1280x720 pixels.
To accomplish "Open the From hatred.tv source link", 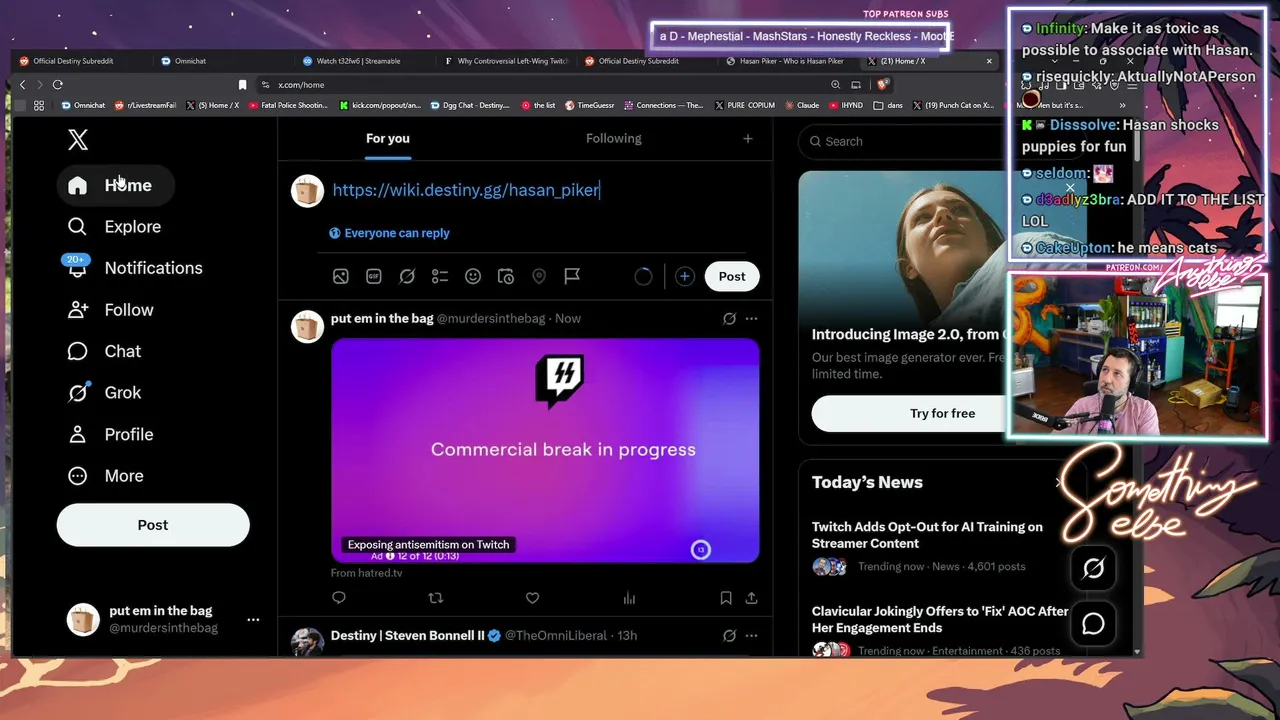I will click(366, 573).
